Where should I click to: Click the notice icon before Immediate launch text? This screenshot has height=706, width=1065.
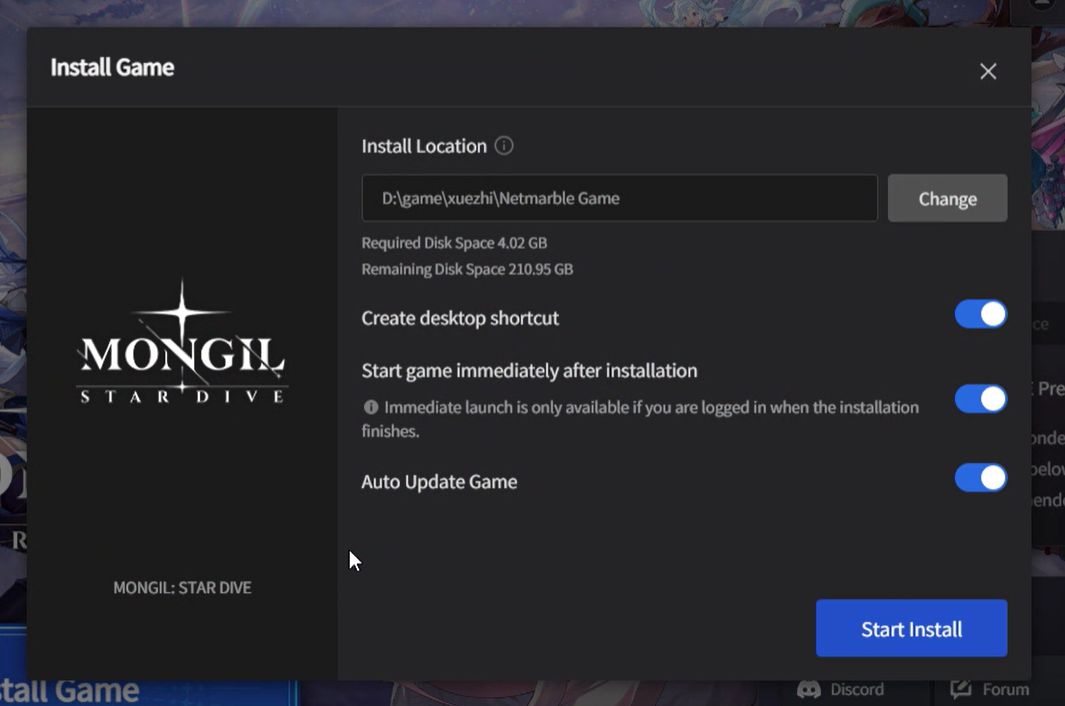pos(371,407)
